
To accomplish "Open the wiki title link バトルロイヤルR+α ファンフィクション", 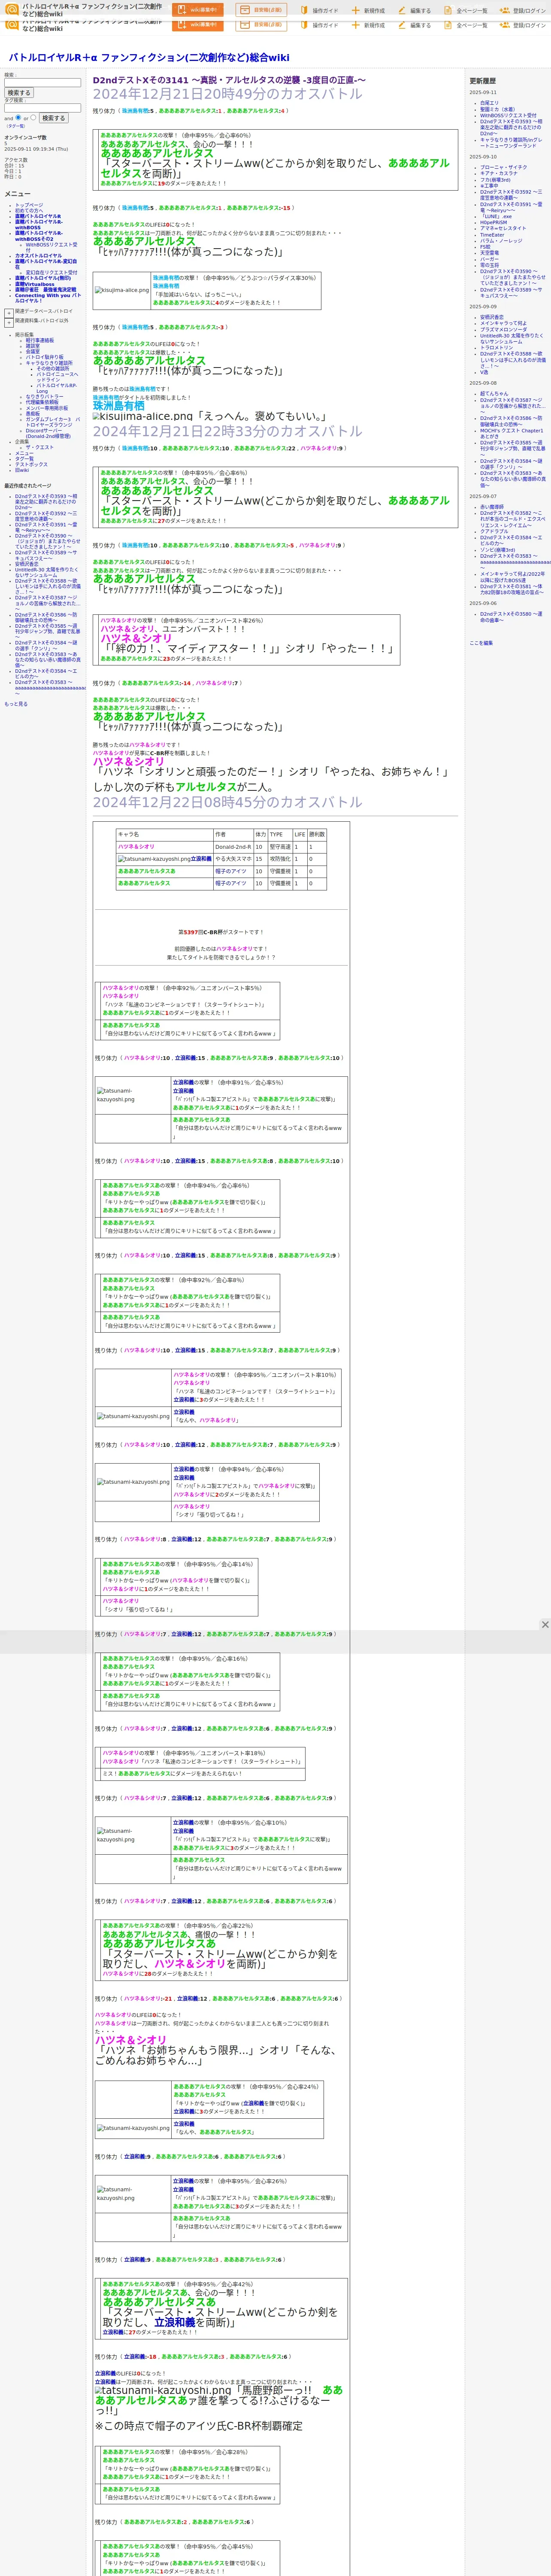I will tap(149, 58).
